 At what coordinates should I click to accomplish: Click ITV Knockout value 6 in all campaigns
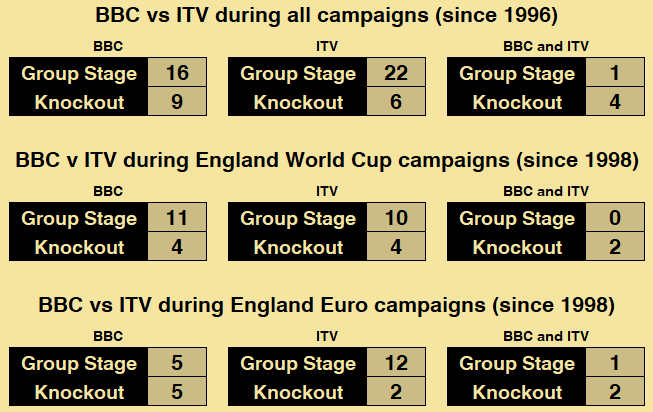pyautogui.click(x=395, y=102)
